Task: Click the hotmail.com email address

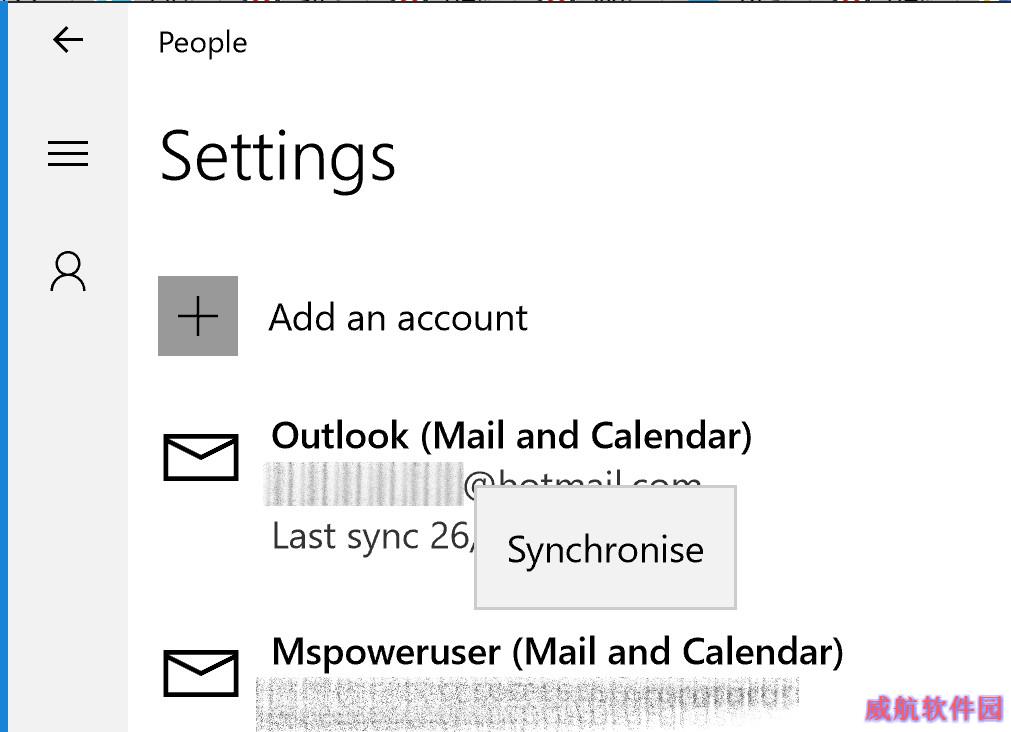Action: coord(582,480)
